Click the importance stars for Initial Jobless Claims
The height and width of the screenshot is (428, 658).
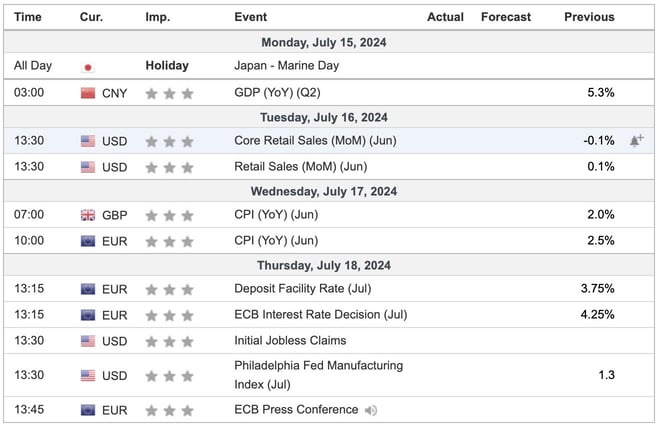click(170, 342)
